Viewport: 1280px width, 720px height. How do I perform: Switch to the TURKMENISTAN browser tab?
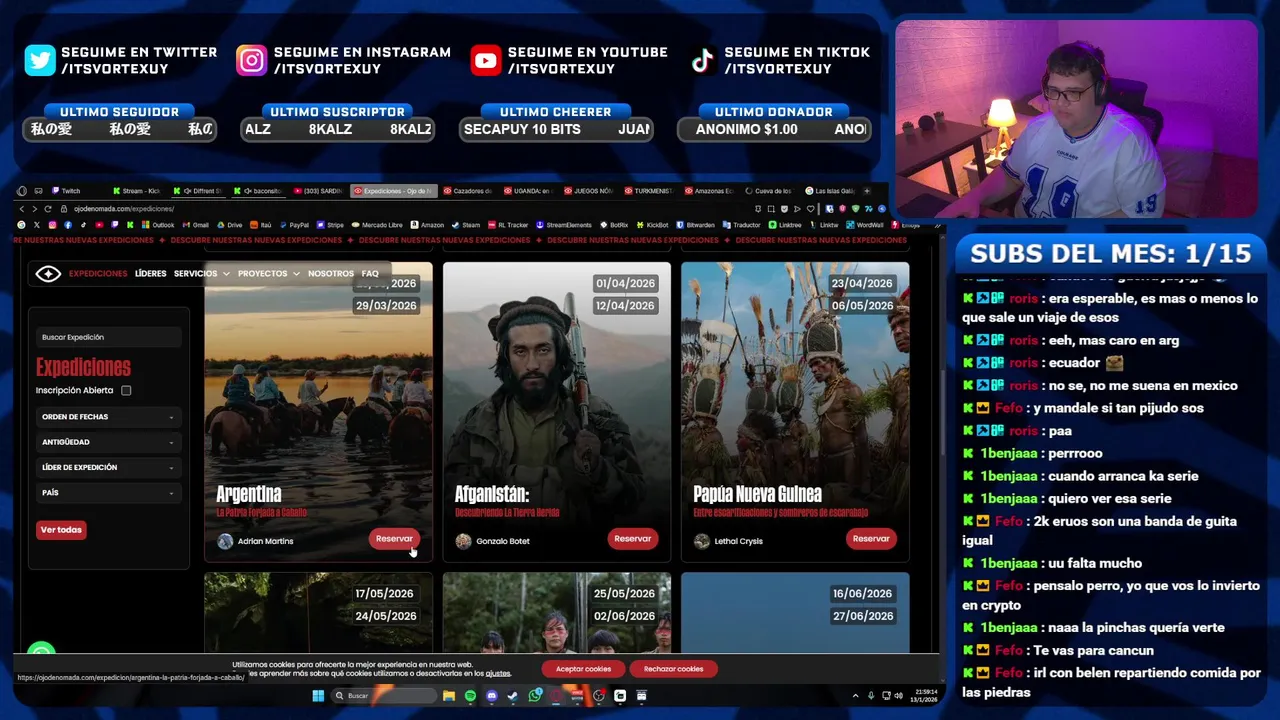[x=651, y=191]
